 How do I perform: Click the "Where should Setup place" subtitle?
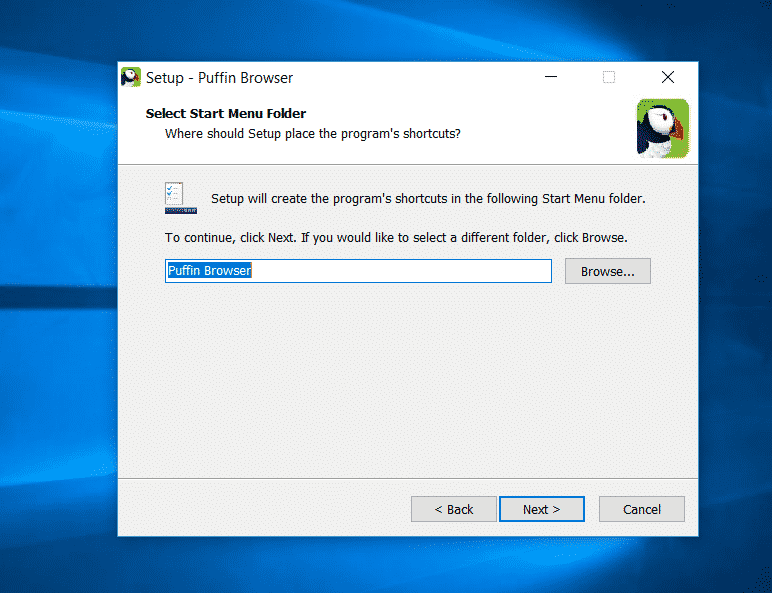pyautogui.click(x=312, y=134)
